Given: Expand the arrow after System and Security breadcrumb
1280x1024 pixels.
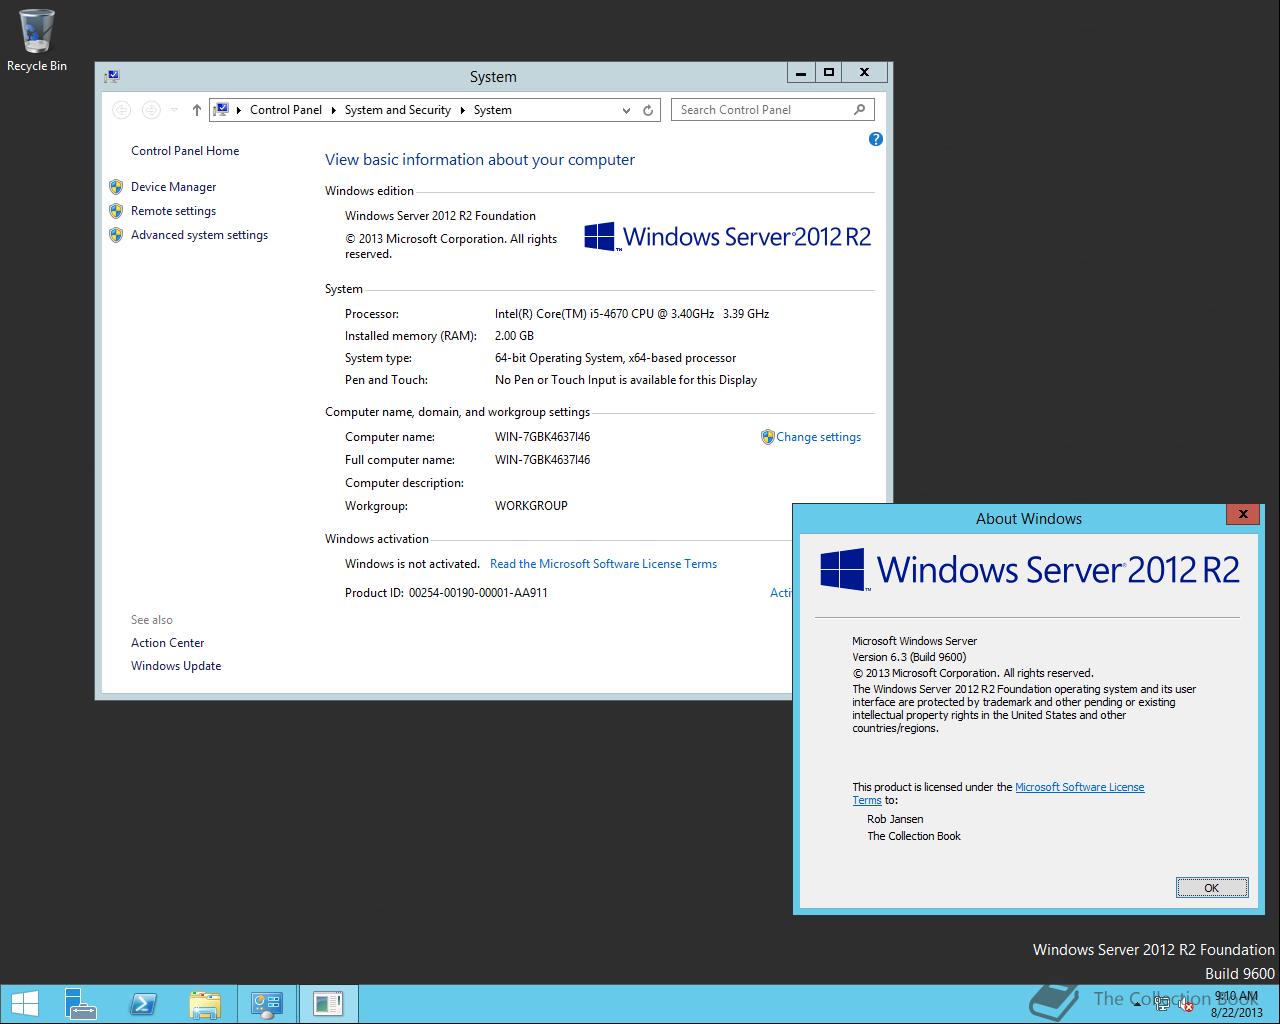Looking at the screenshot, I should click(x=463, y=110).
